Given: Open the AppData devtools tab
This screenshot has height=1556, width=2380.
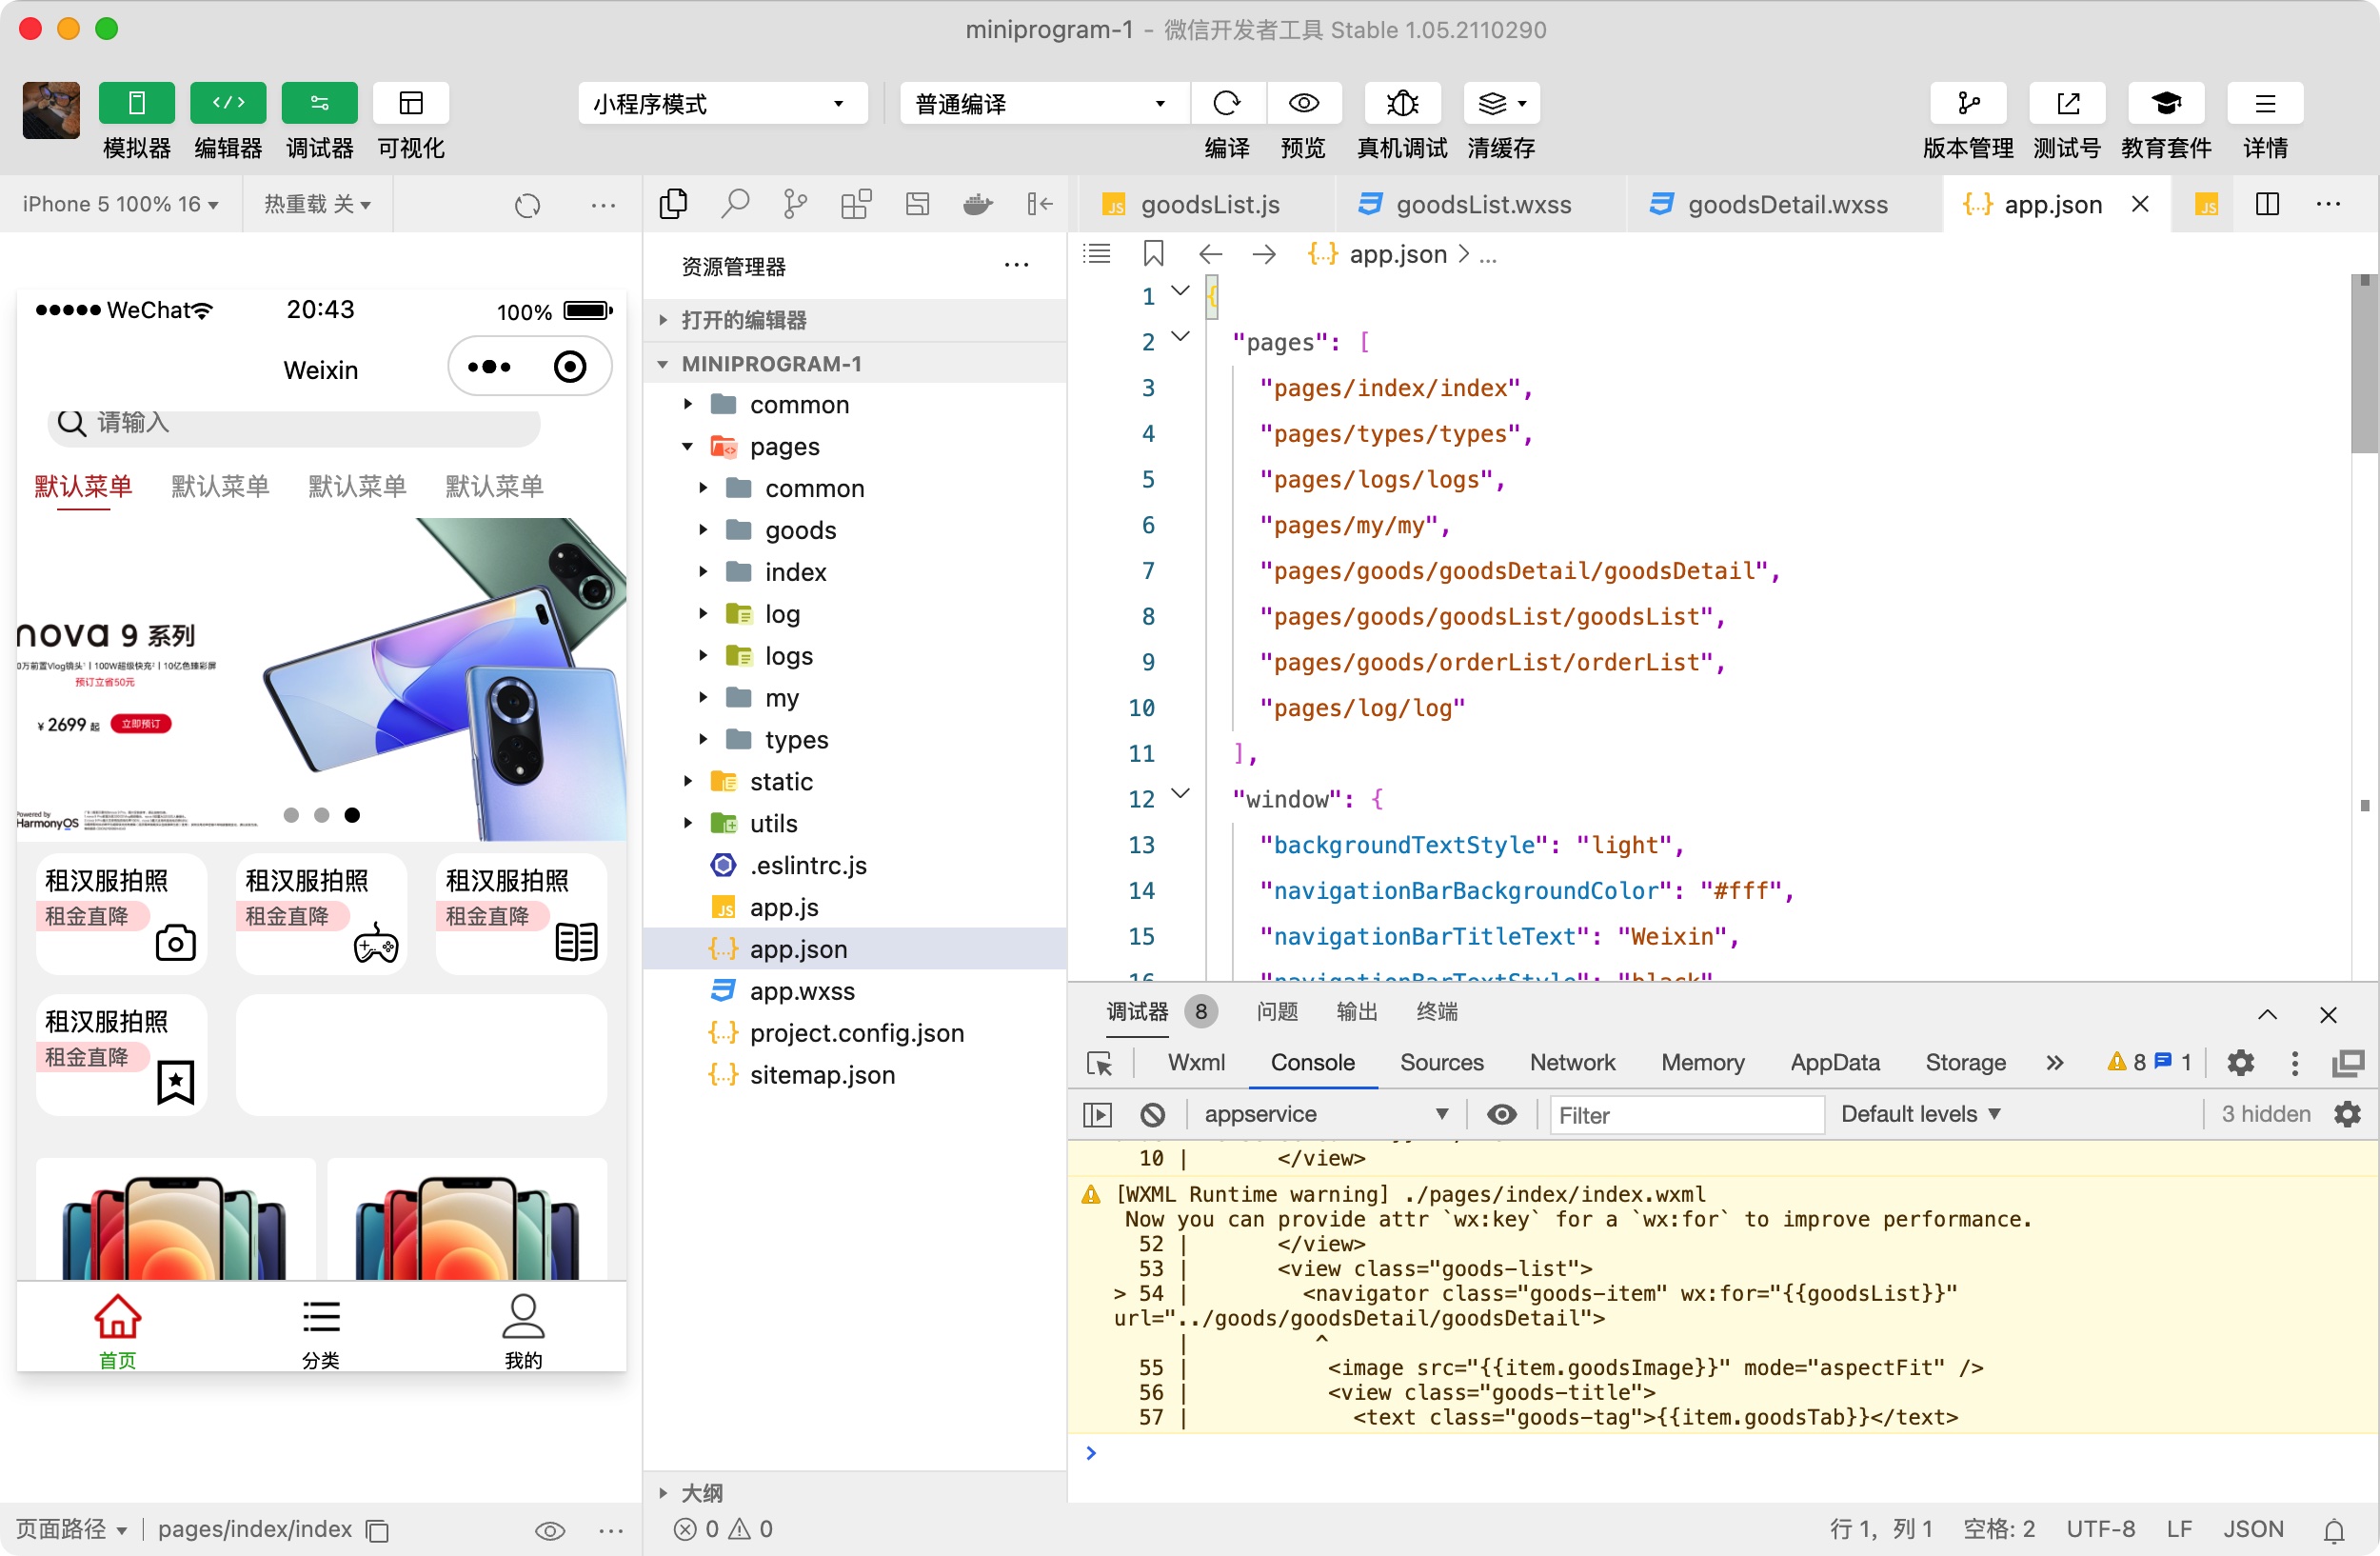Looking at the screenshot, I should click(1835, 1062).
